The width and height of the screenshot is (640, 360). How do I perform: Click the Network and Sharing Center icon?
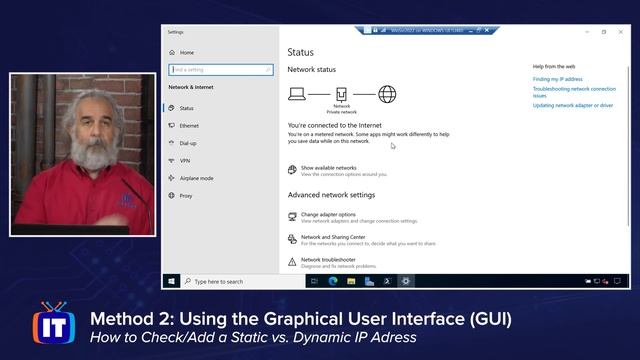pyautogui.click(x=292, y=239)
